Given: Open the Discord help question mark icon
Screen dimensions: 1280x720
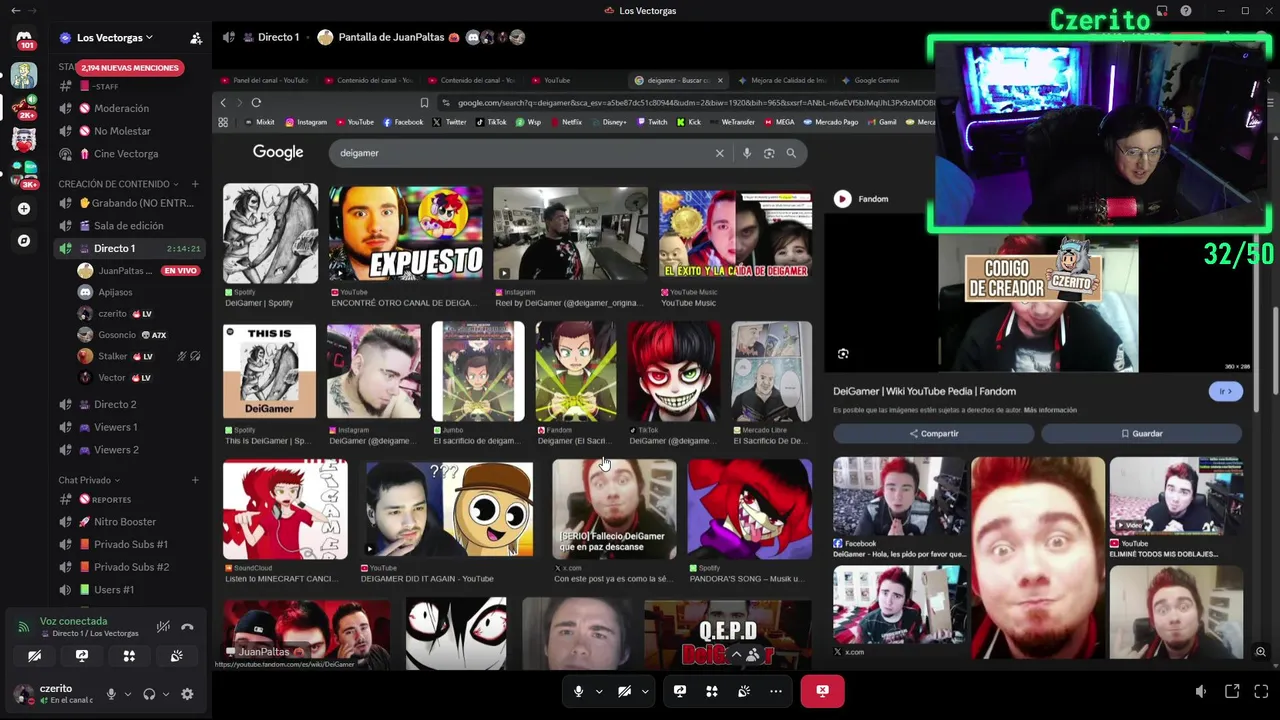Looking at the screenshot, I should click(x=1186, y=11).
